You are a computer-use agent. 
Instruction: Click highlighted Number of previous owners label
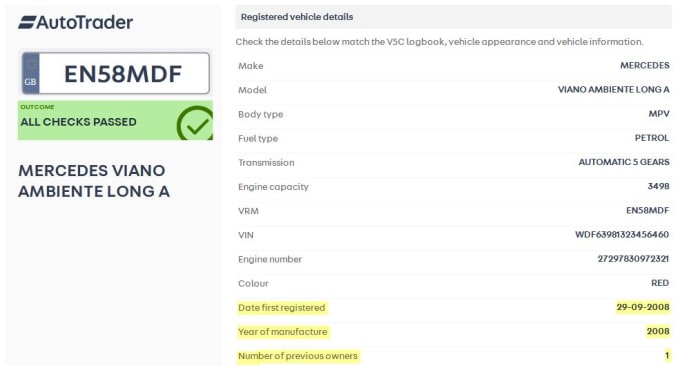(298, 356)
